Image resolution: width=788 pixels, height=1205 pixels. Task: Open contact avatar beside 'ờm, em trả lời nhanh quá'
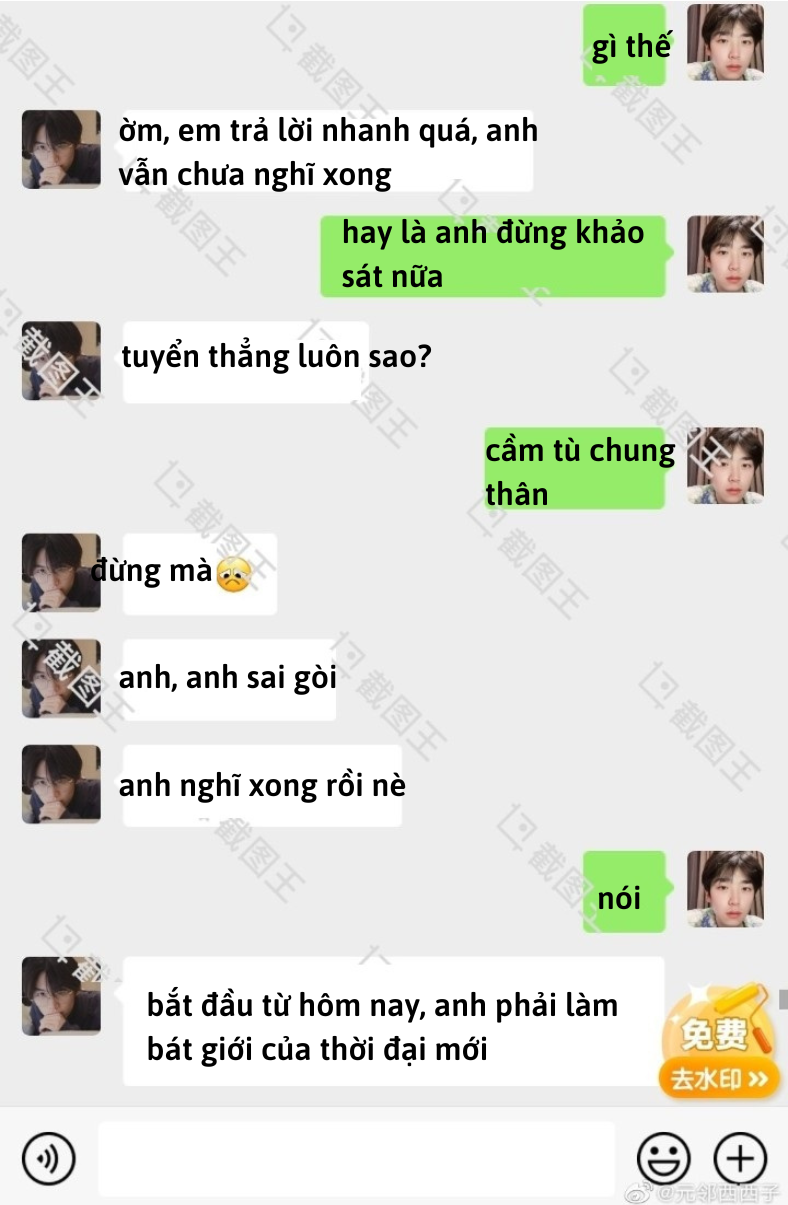click(x=62, y=150)
